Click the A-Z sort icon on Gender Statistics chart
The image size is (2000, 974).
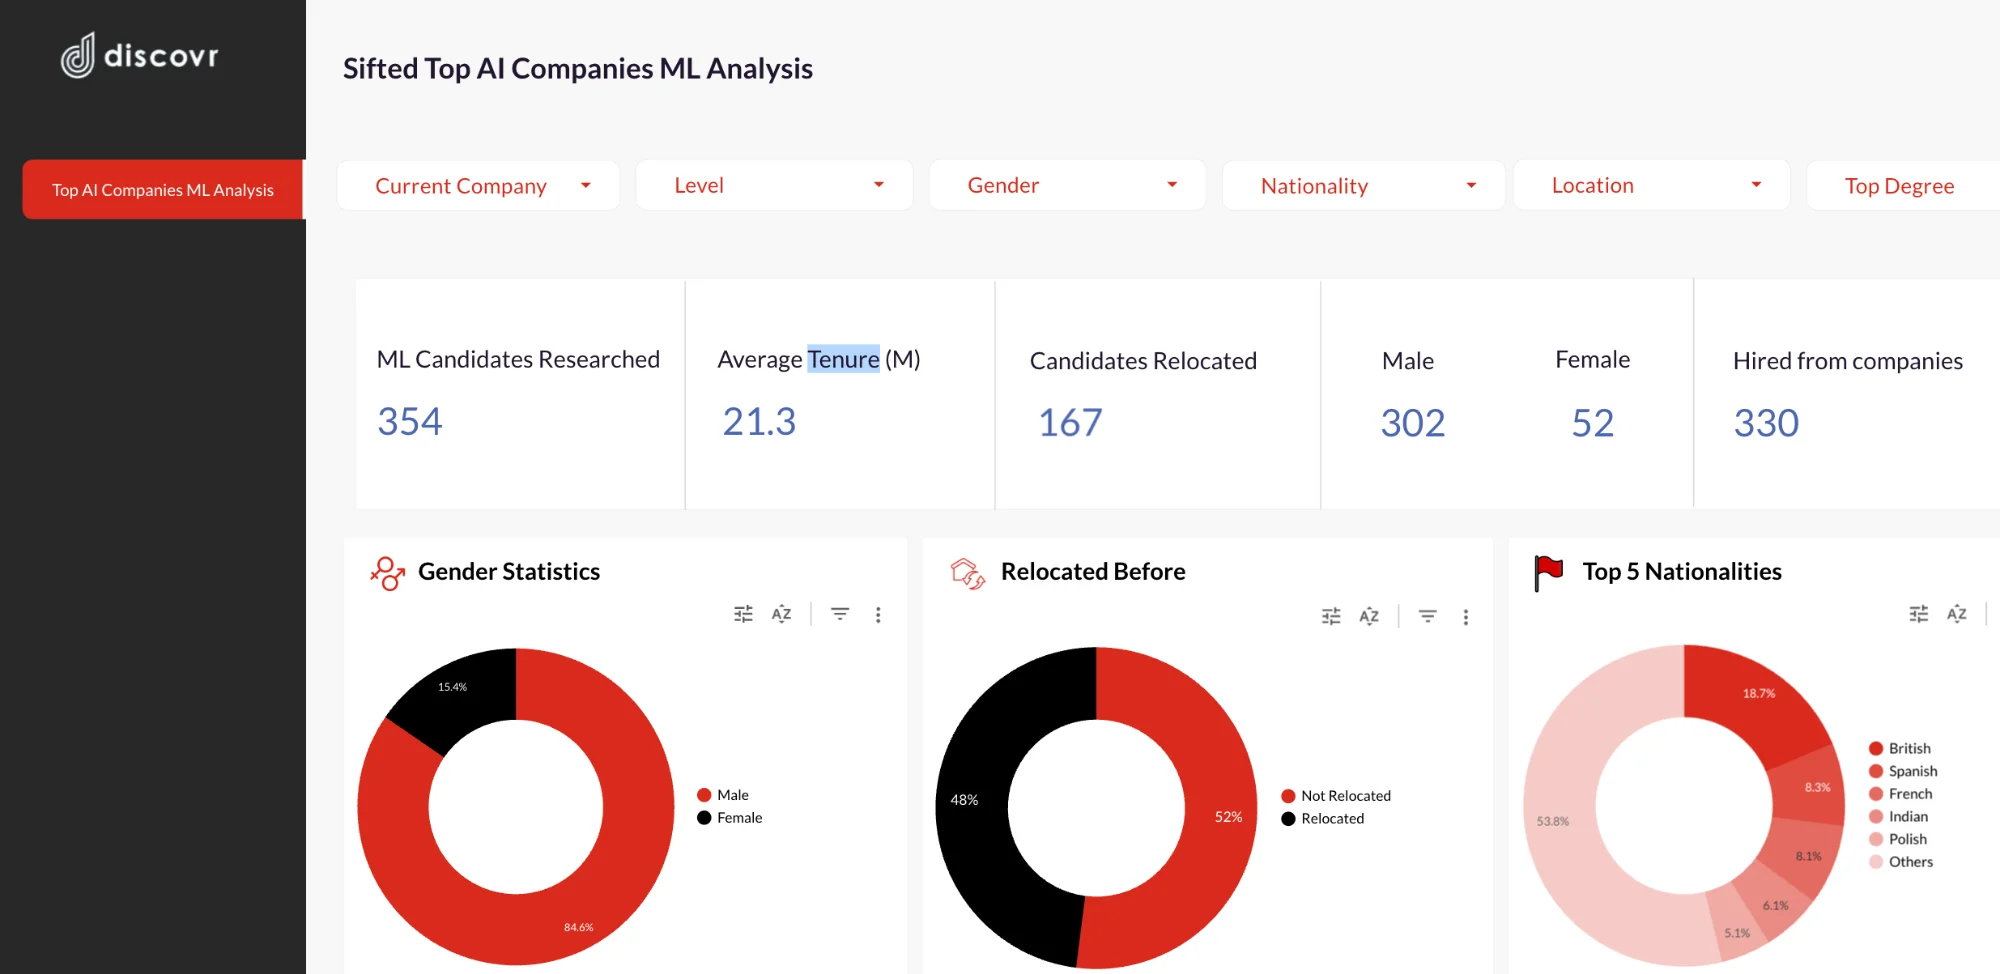click(x=781, y=613)
